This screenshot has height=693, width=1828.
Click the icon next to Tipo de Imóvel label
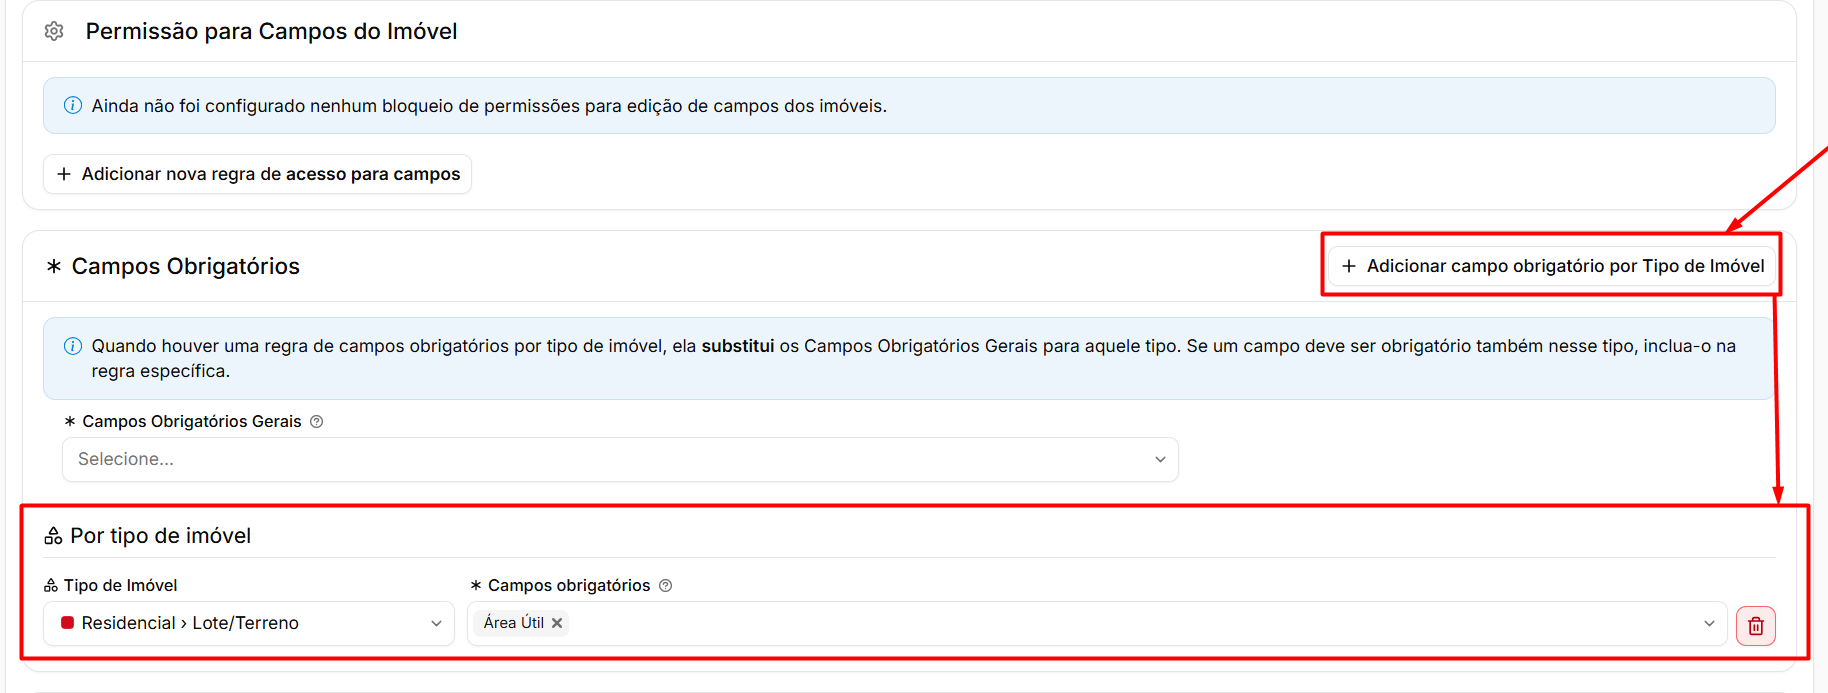click(51, 586)
